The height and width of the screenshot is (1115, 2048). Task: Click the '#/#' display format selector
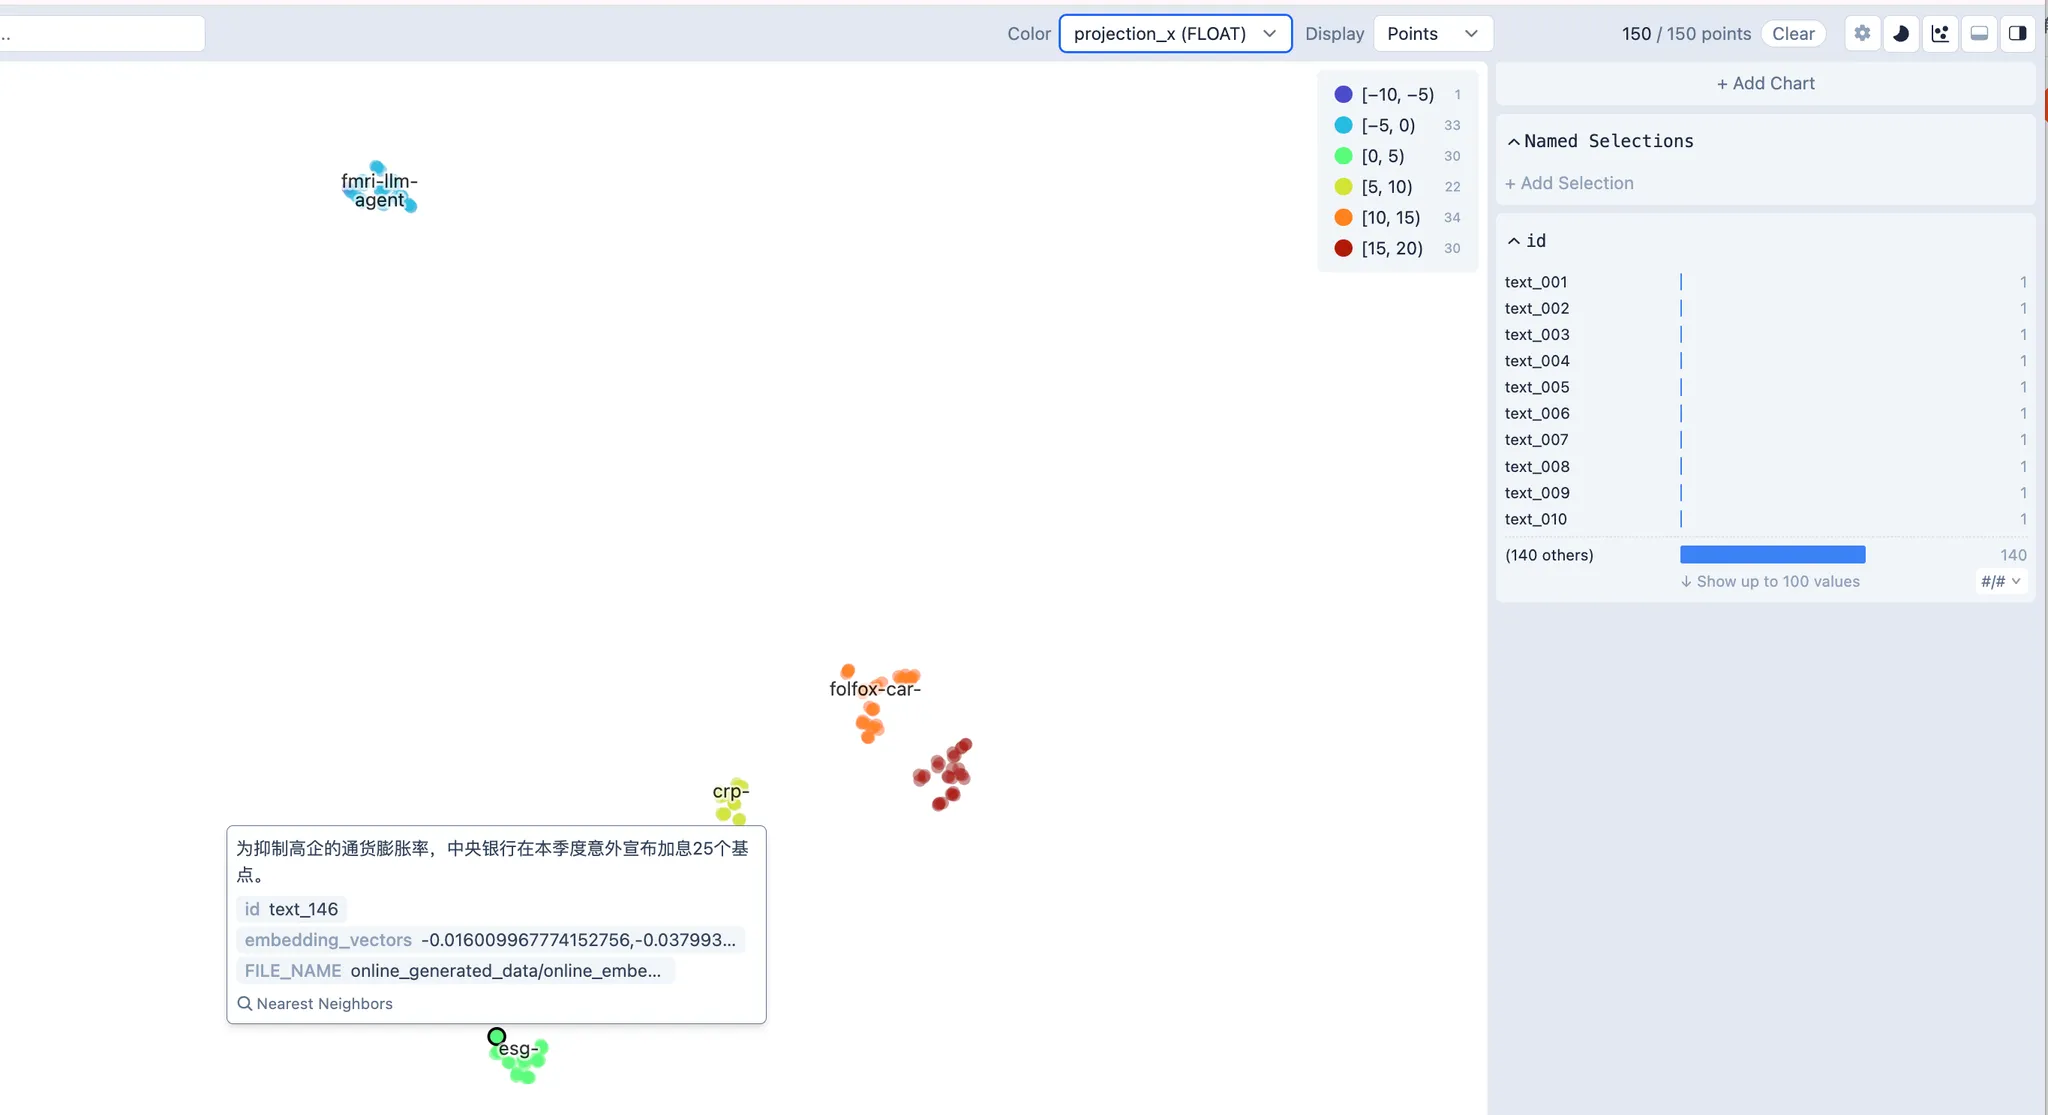(2000, 581)
